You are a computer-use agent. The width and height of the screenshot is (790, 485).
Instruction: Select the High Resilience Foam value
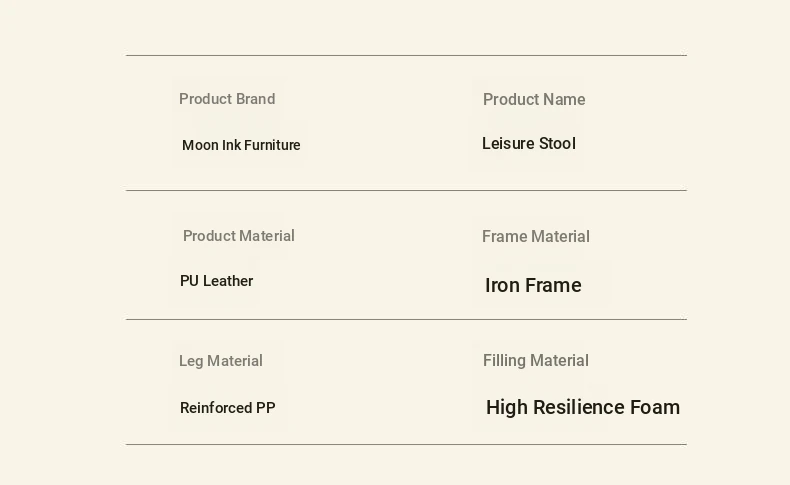pyautogui.click(x=583, y=407)
